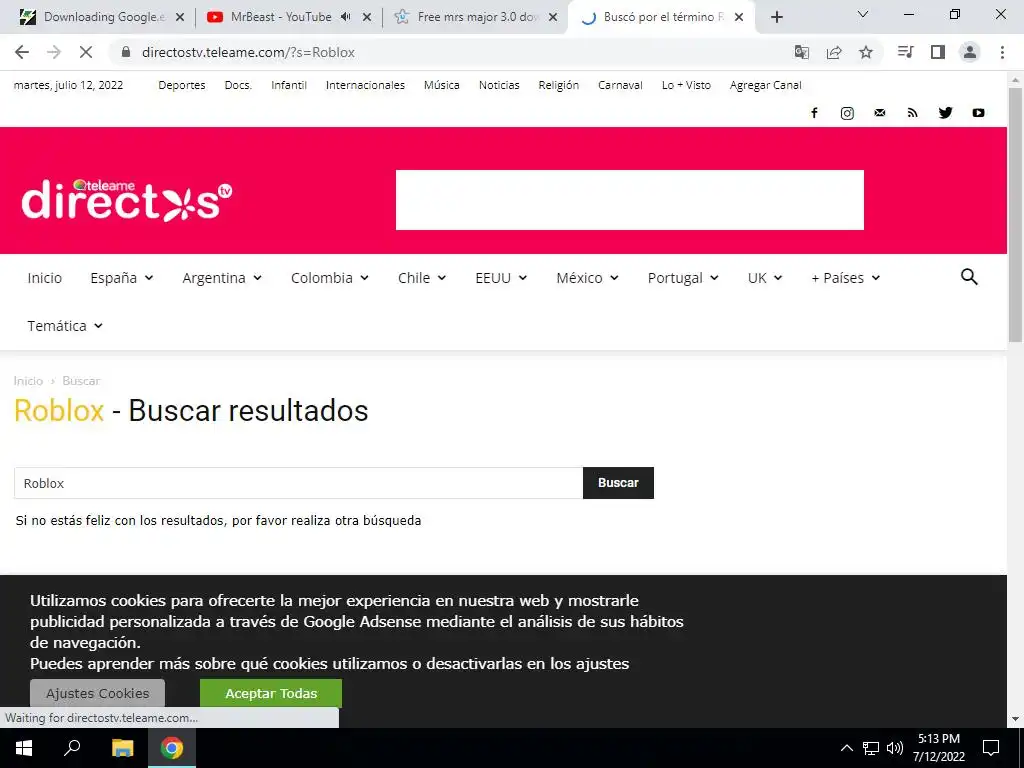Viewport: 1024px width, 768px height.
Task: Open File Explorer from taskbar
Action: pos(122,748)
